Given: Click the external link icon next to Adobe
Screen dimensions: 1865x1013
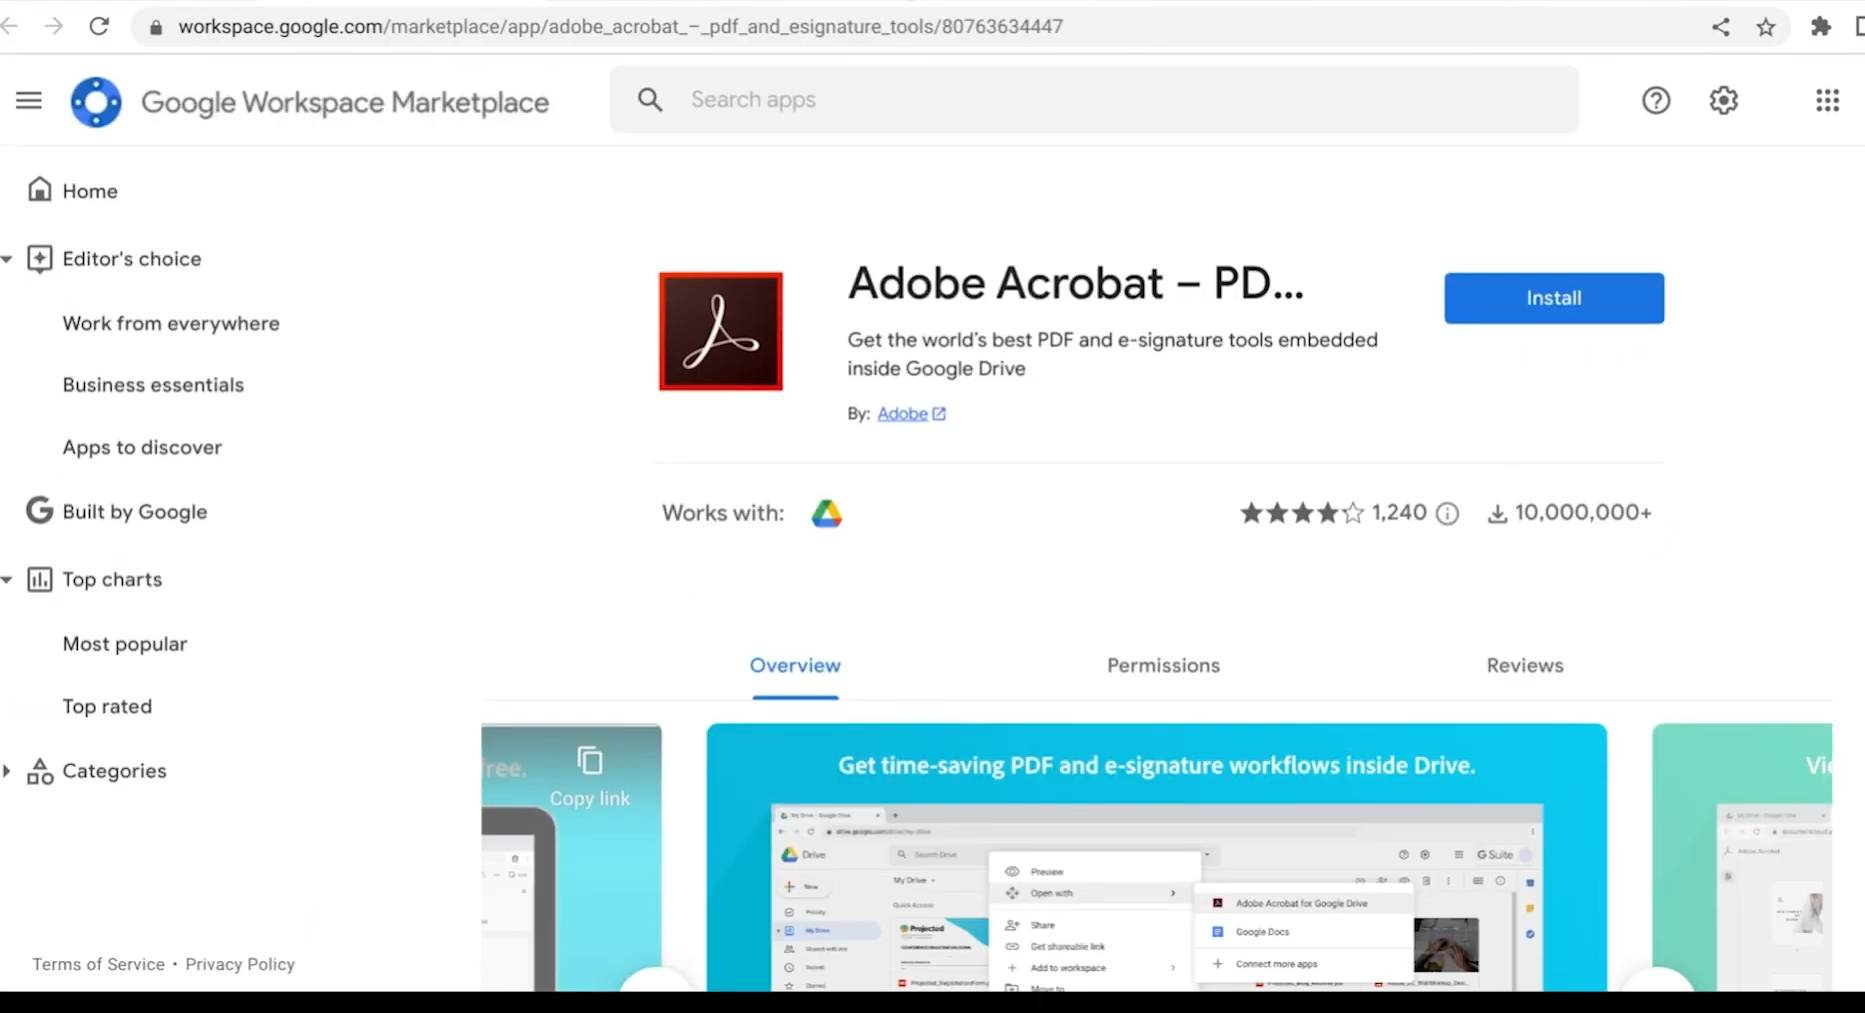Looking at the screenshot, I should pos(939,413).
